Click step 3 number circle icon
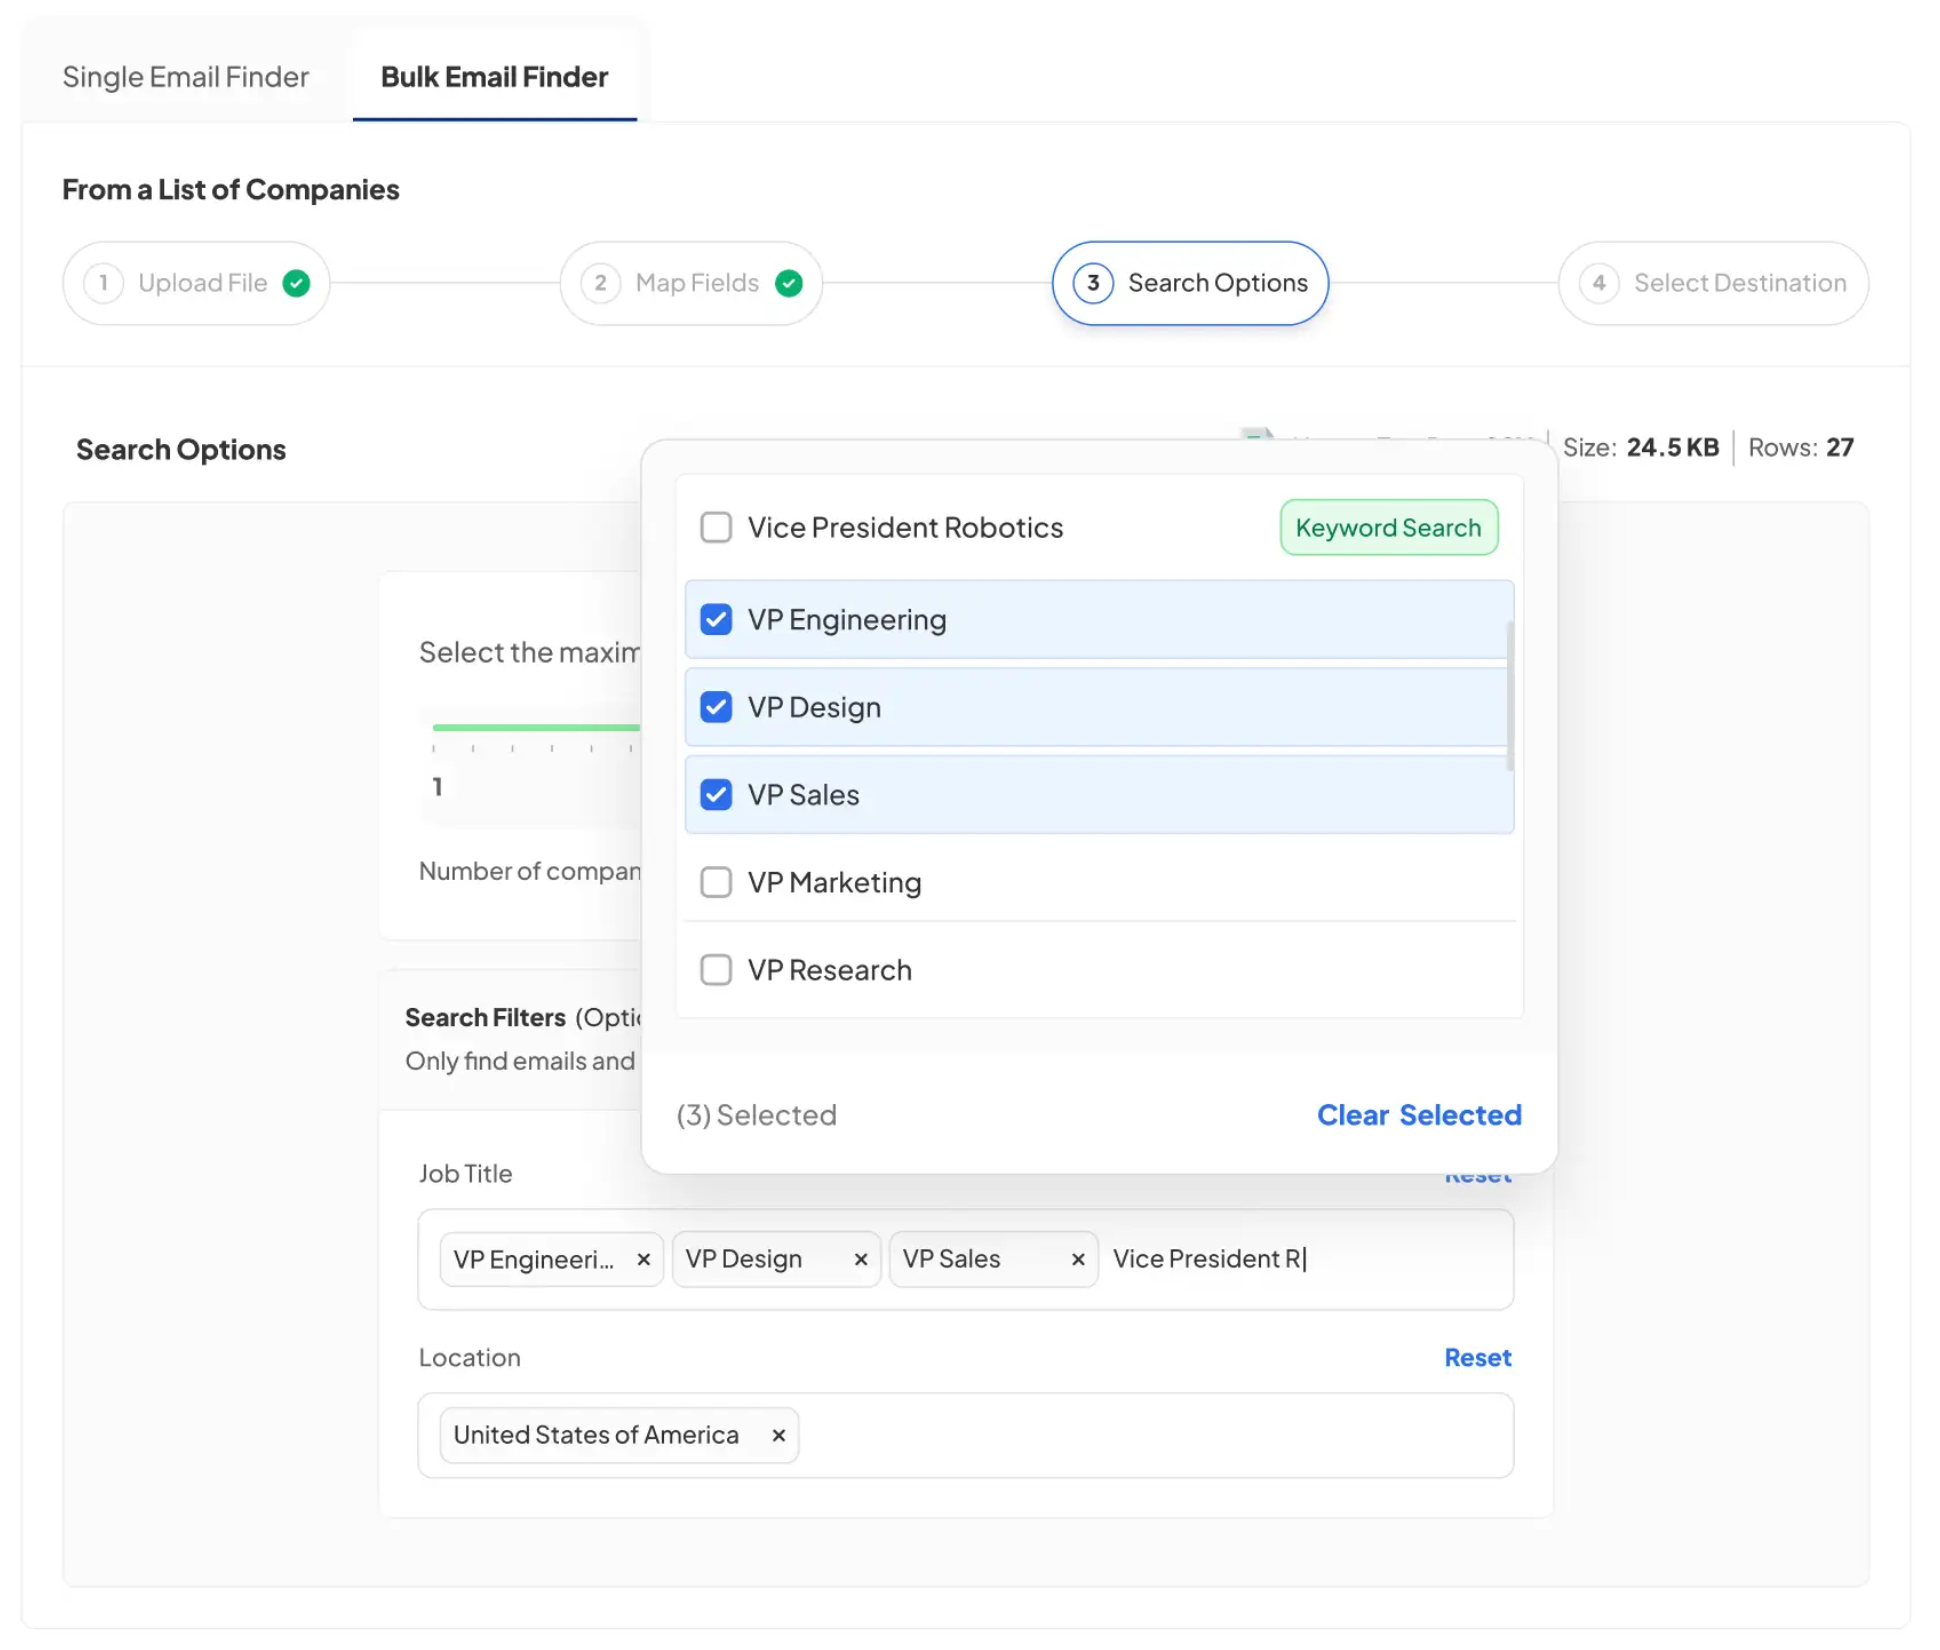1940x1650 pixels. tap(1092, 283)
